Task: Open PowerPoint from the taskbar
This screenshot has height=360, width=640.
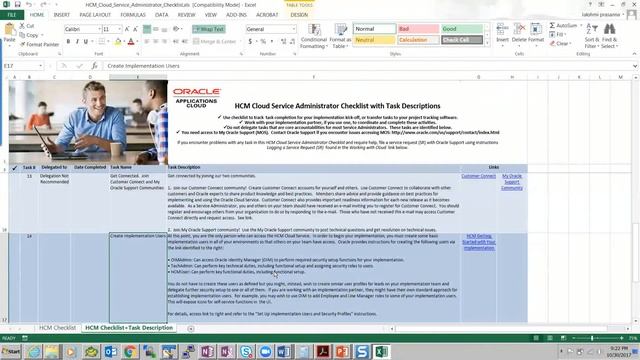Action: [x=342, y=351]
